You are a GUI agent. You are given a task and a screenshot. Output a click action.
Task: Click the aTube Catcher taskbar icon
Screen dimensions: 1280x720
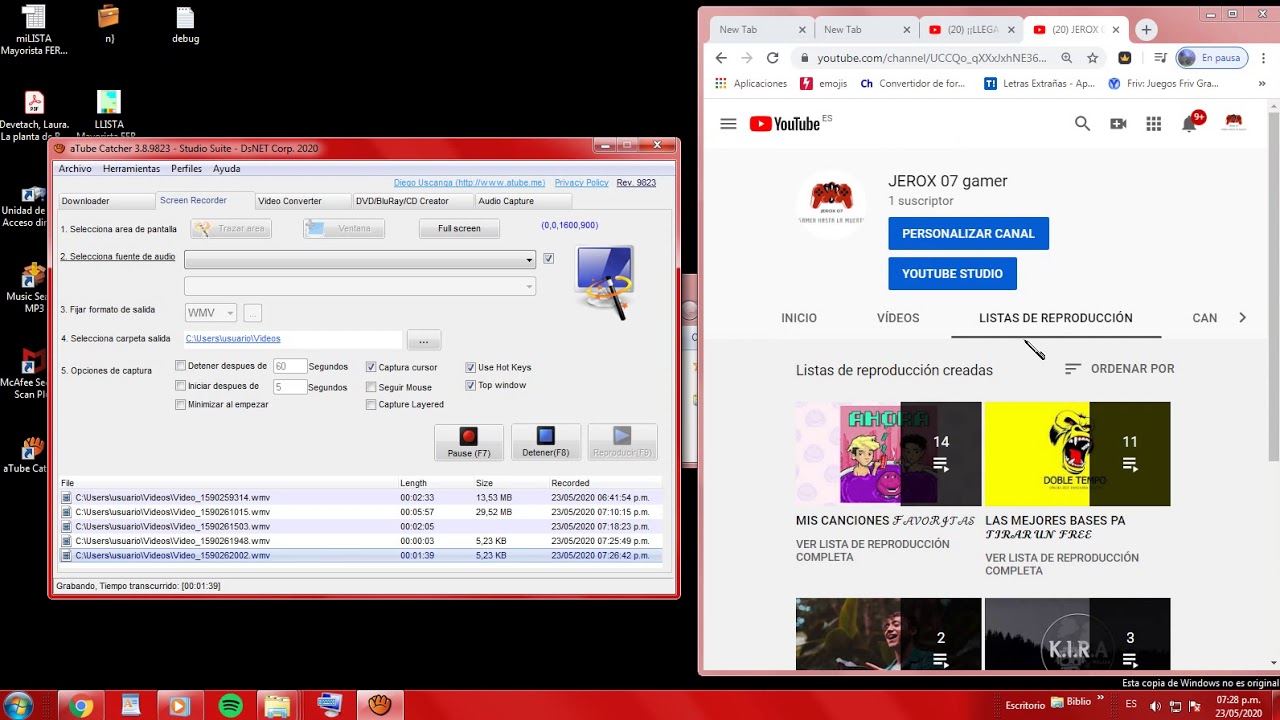click(x=379, y=705)
